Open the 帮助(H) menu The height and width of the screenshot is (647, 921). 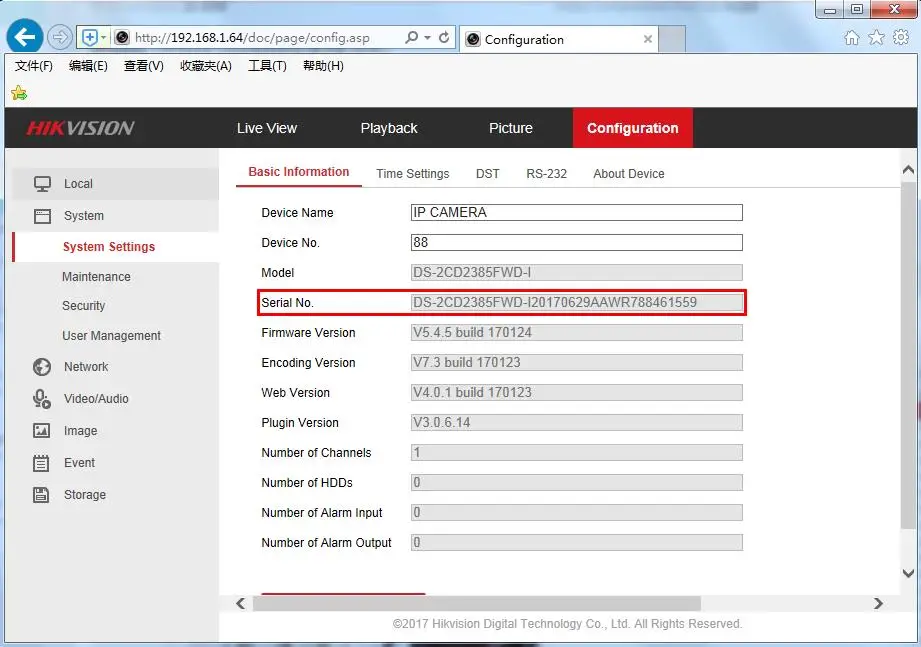tap(323, 66)
